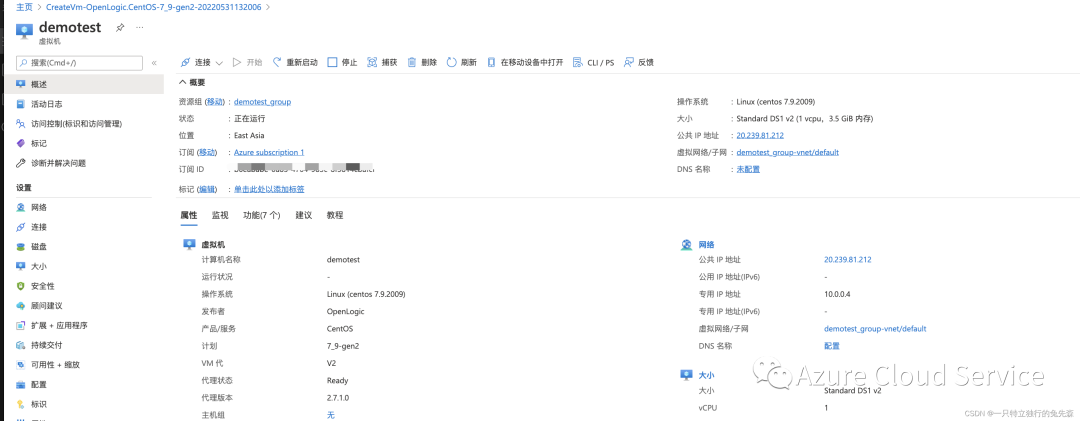Click the private IP value 10.0.0.4

838,294
